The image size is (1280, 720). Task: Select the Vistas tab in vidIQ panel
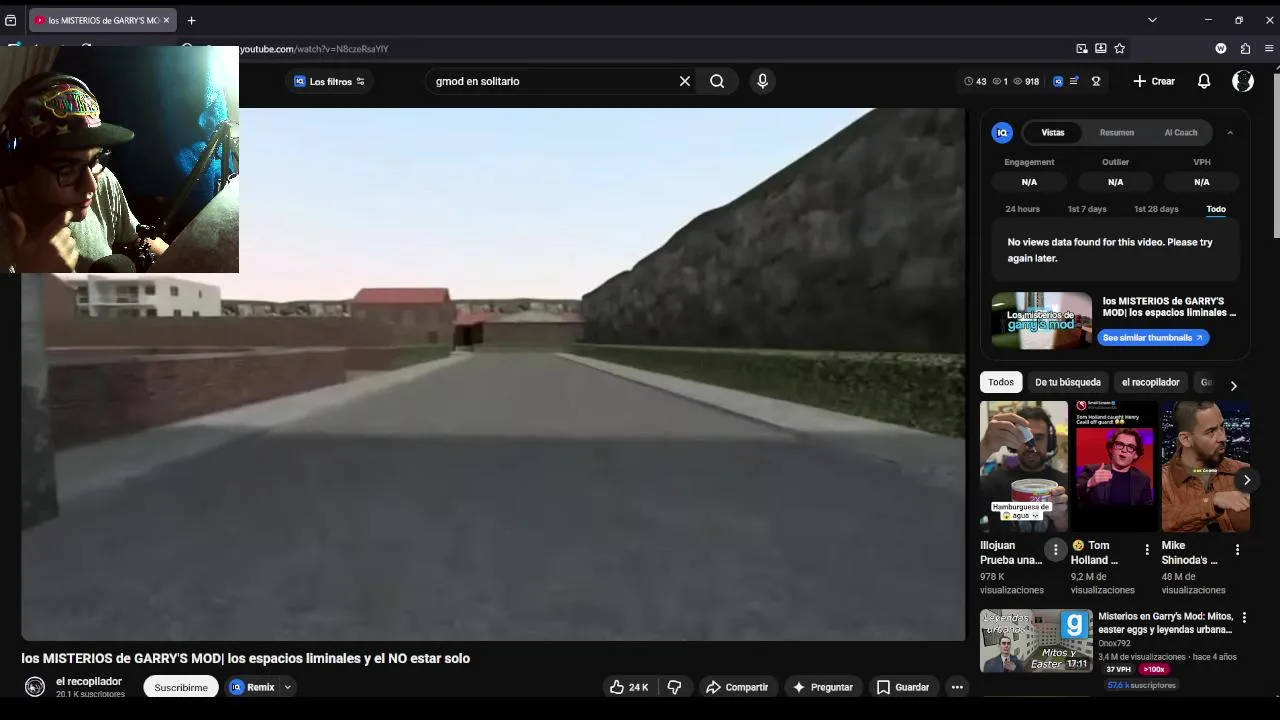1053,132
